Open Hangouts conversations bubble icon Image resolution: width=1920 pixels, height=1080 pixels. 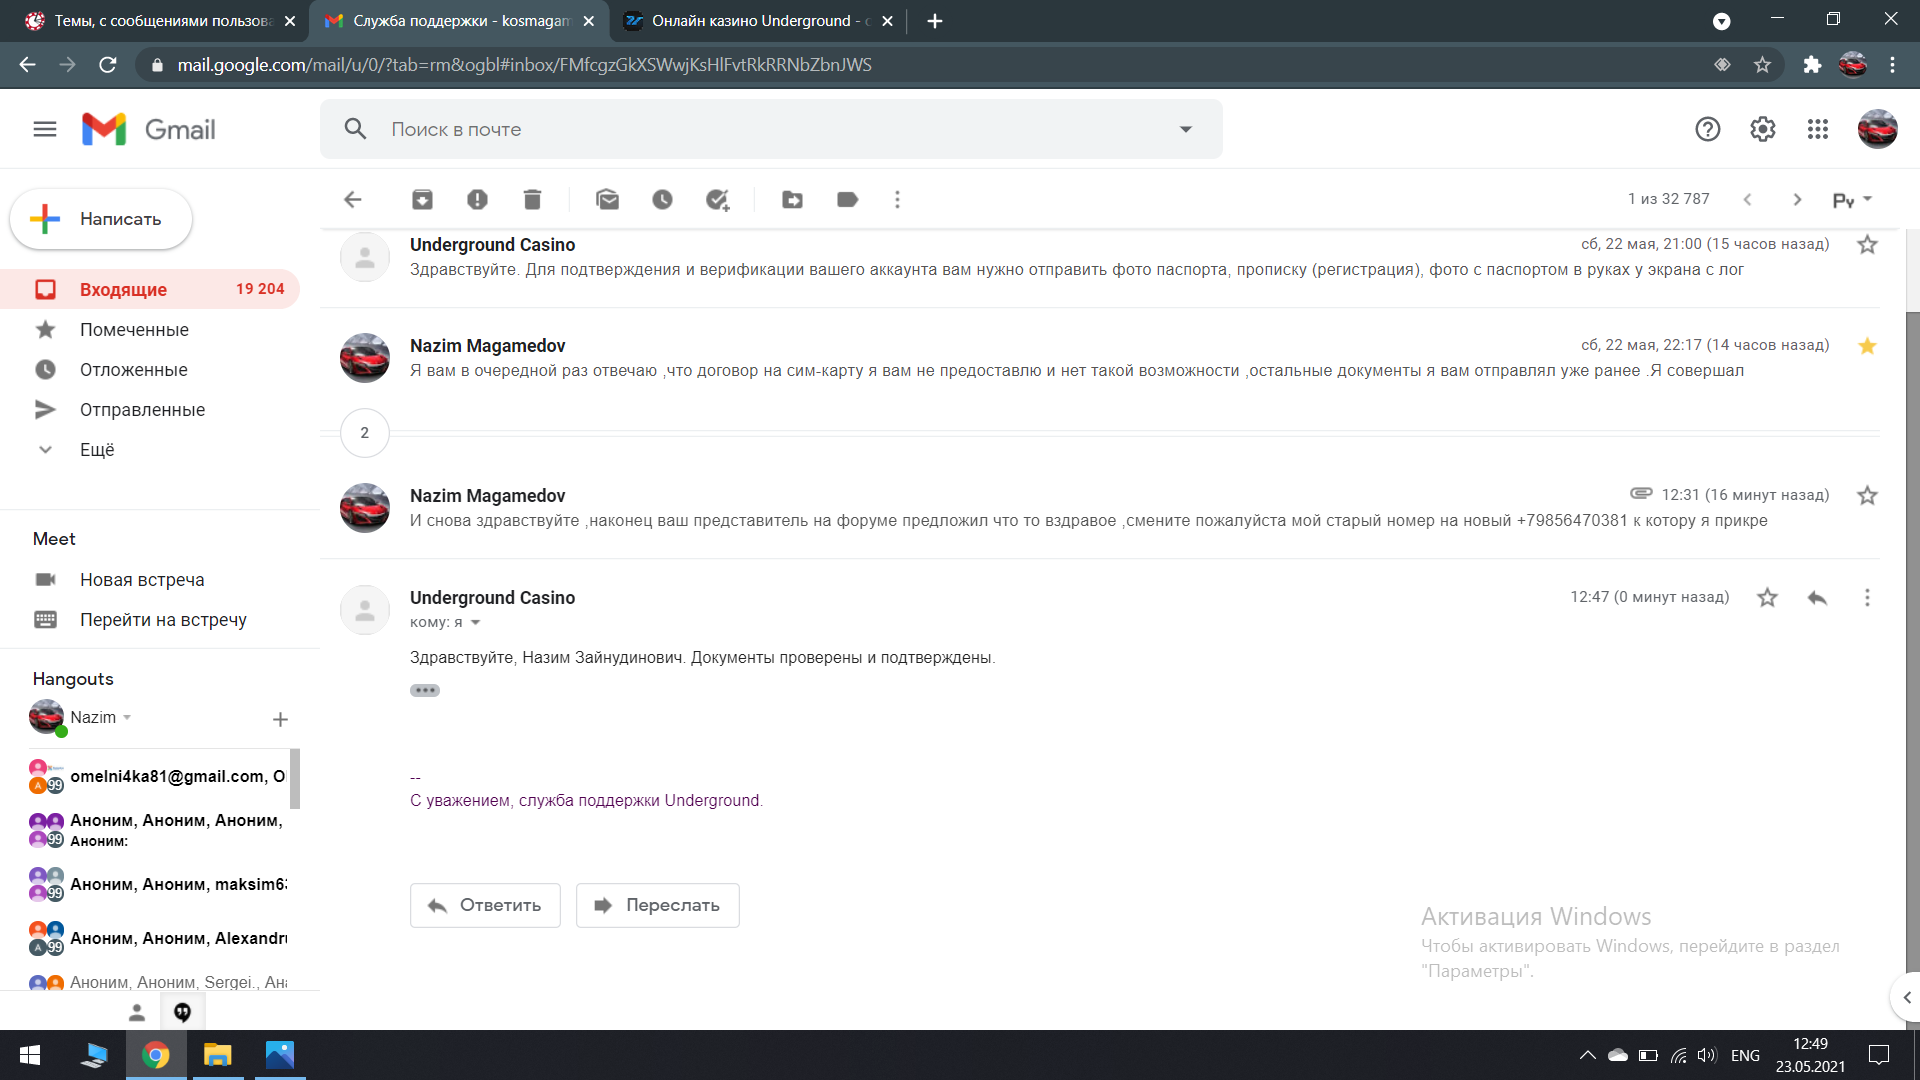[182, 1013]
